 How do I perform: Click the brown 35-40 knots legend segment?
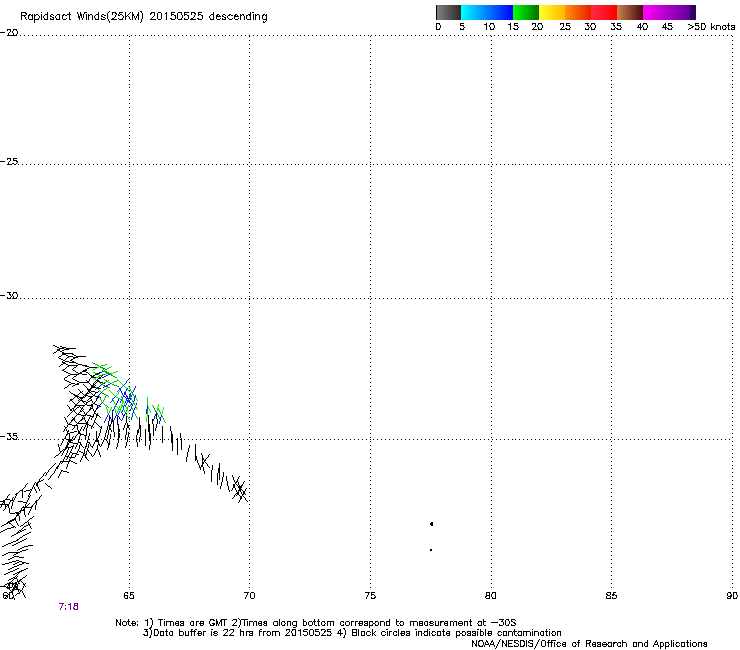click(x=630, y=12)
